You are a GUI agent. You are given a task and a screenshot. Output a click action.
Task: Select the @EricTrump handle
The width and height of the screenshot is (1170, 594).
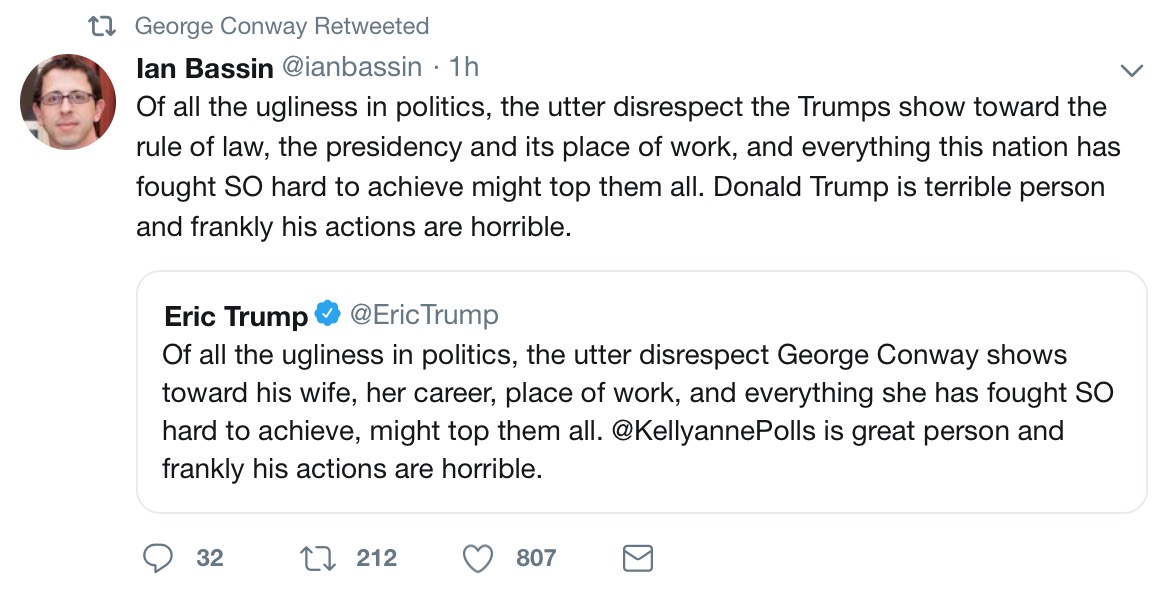(x=423, y=316)
